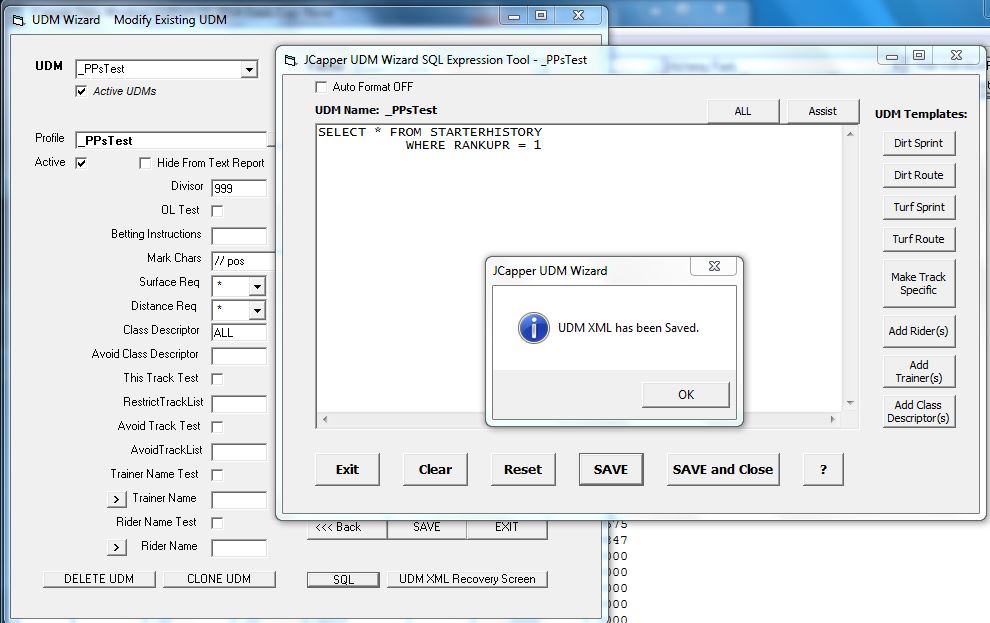Click SAVE and Close button

722,470
